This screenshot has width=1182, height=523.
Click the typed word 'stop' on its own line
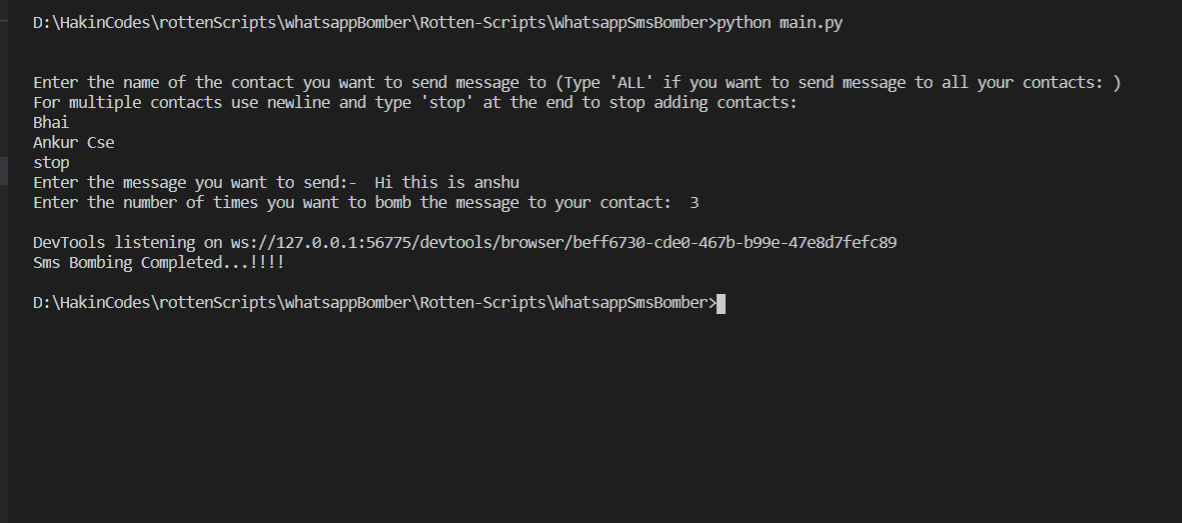click(x=51, y=163)
